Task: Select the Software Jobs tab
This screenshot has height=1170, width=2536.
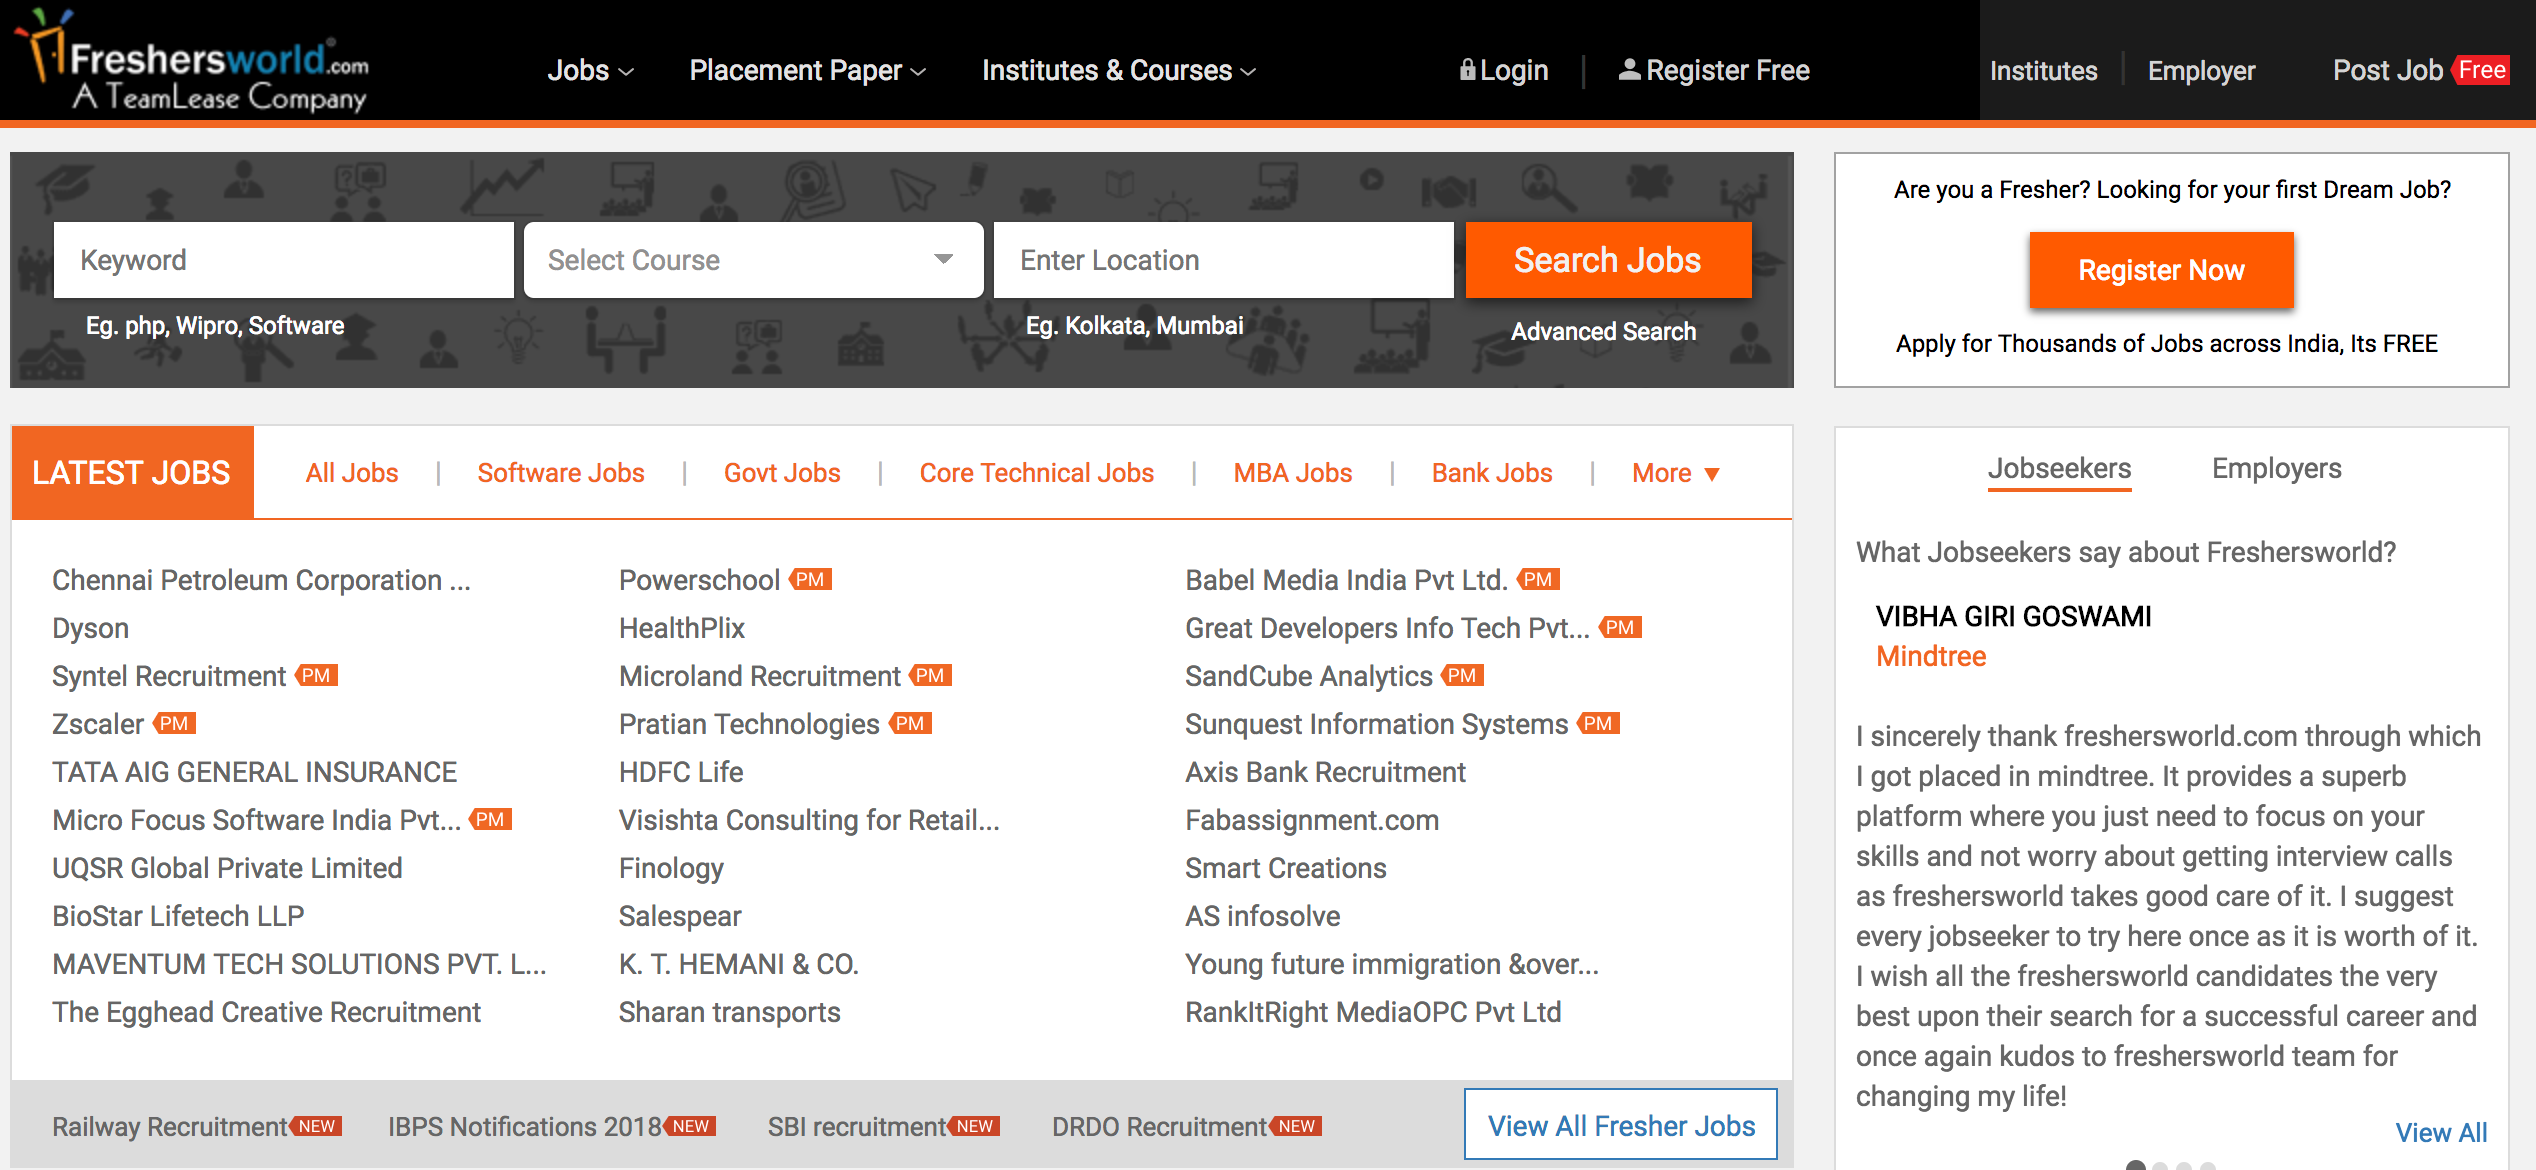Action: point(561,473)
